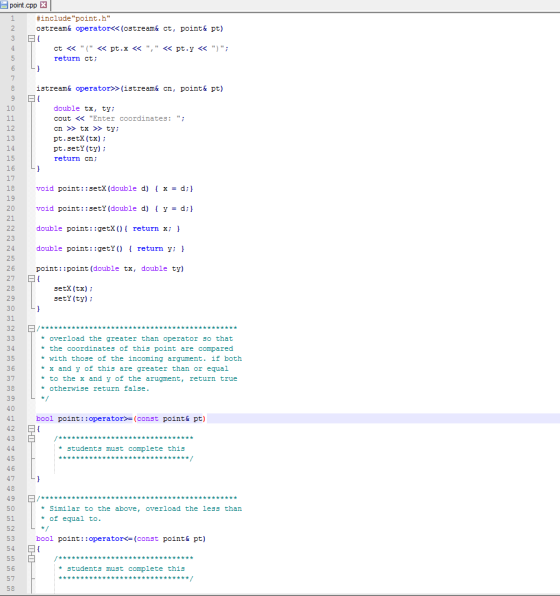This screenshot has width=560, height=596.
Task: Click comment 'otherwise return false.'
Action: pos(99,388)
